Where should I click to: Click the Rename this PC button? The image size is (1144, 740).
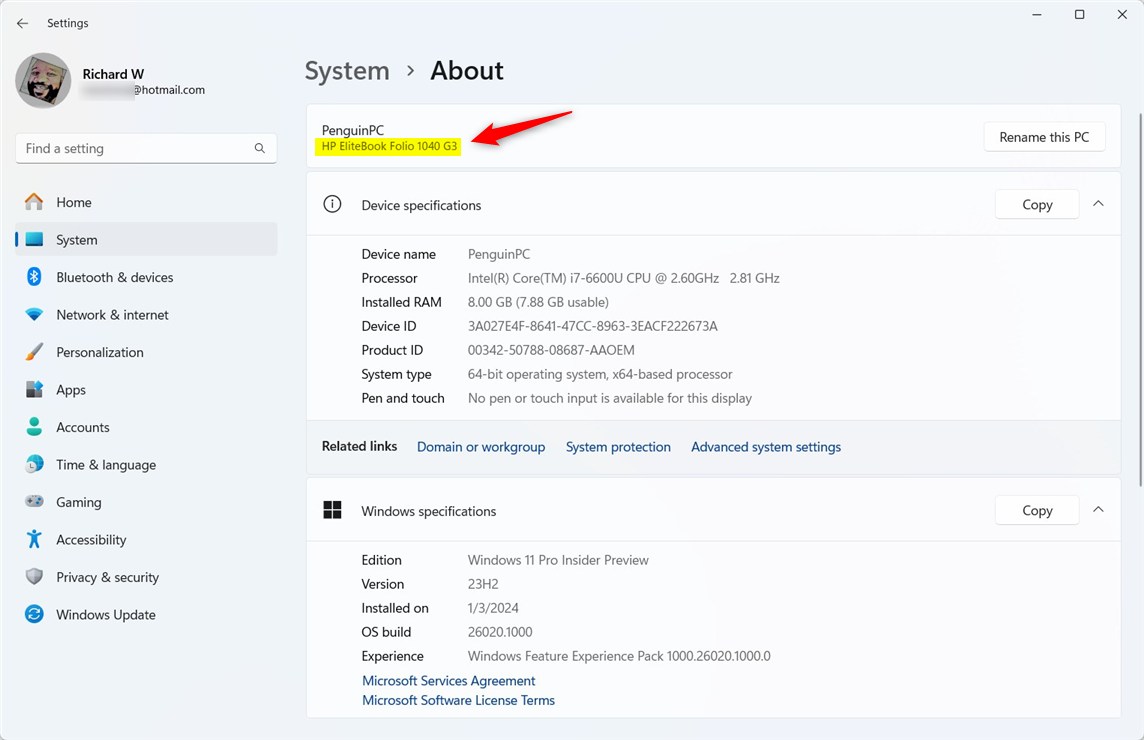[1044, 137]
